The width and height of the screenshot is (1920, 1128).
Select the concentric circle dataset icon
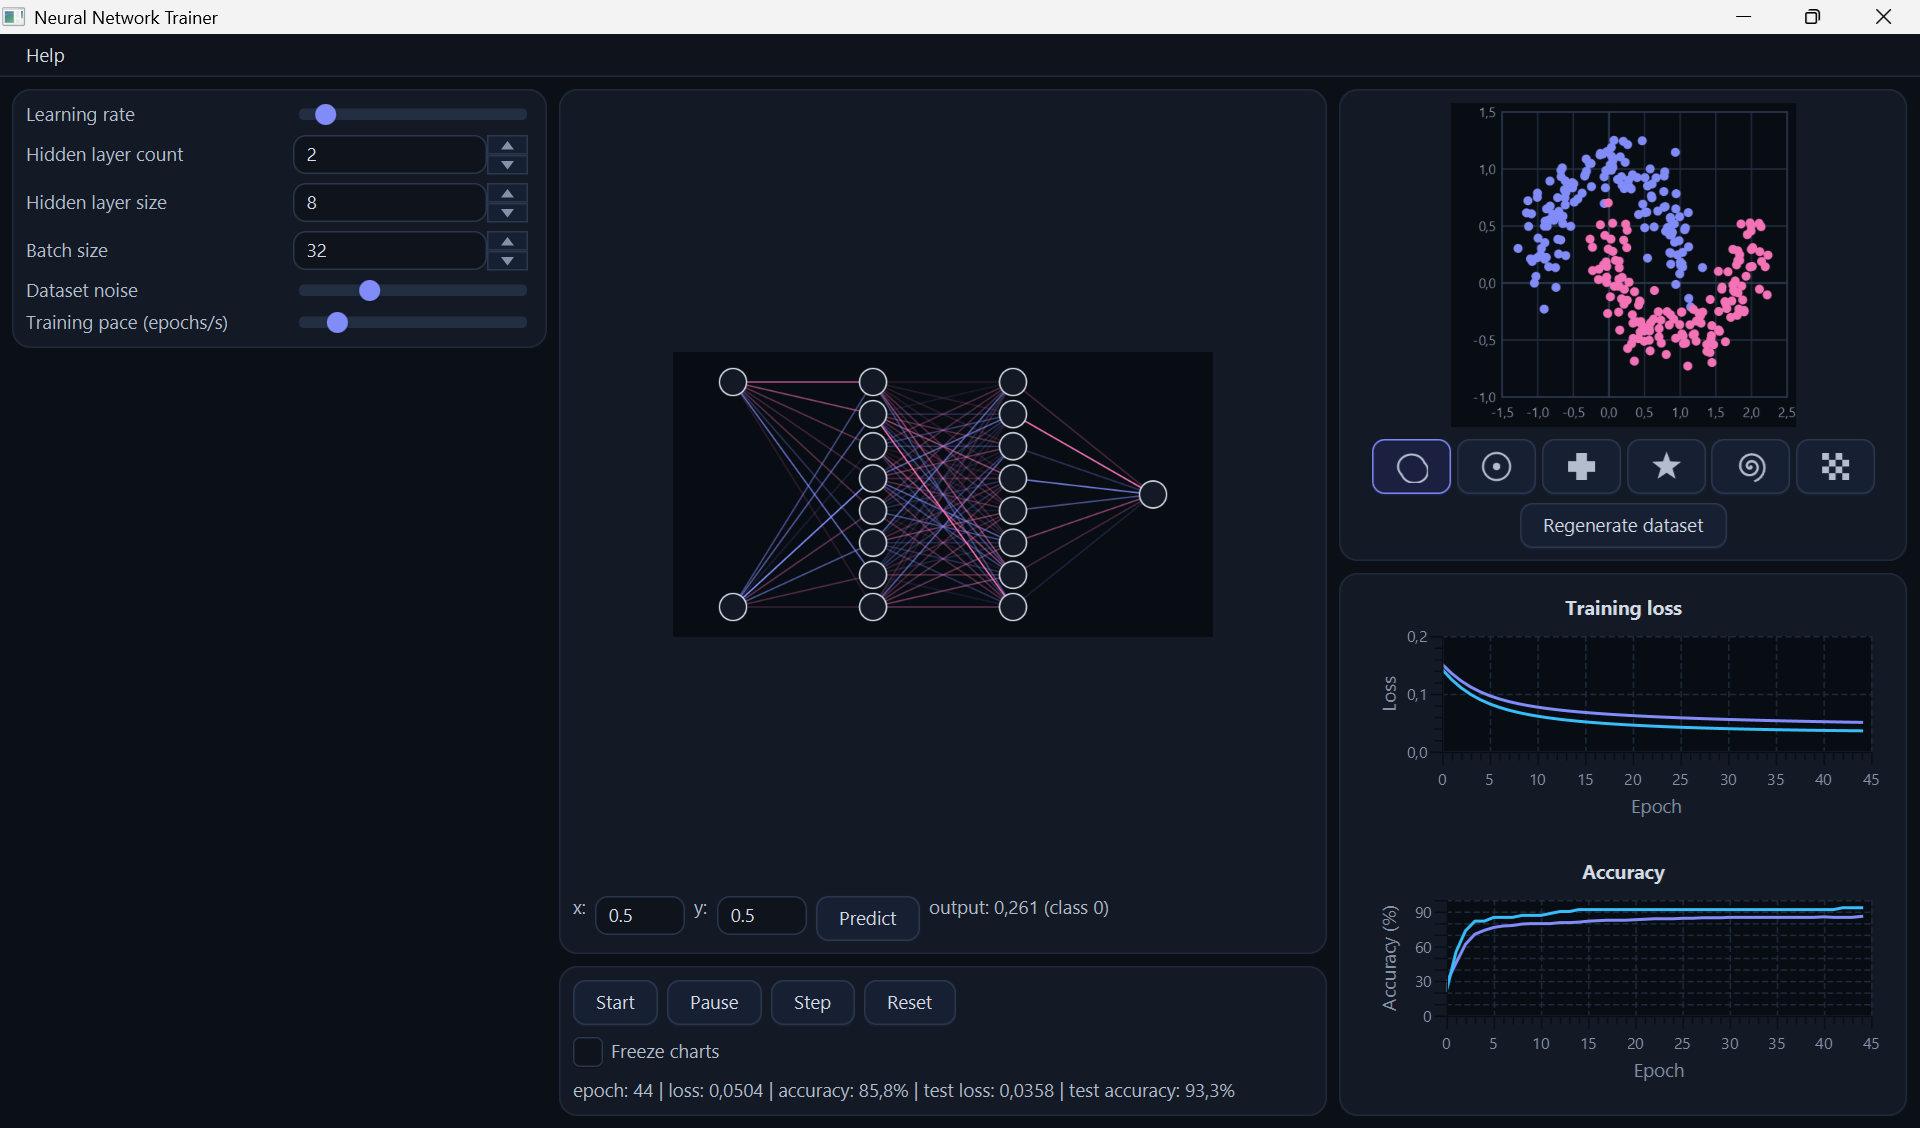click(x=1496, y=467)
